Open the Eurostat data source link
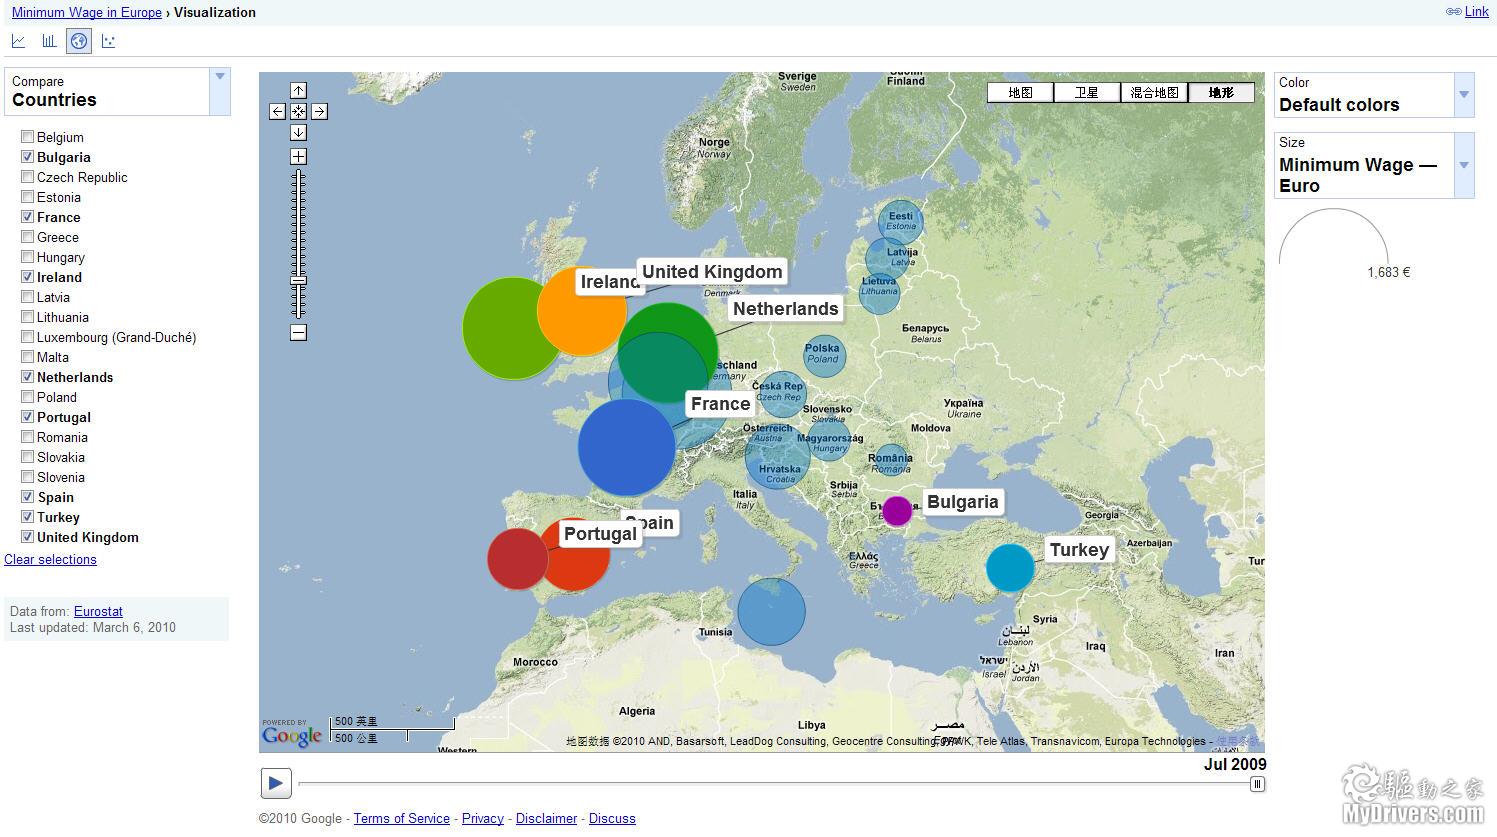This screenshot has height=837, width=1497. 98,611
